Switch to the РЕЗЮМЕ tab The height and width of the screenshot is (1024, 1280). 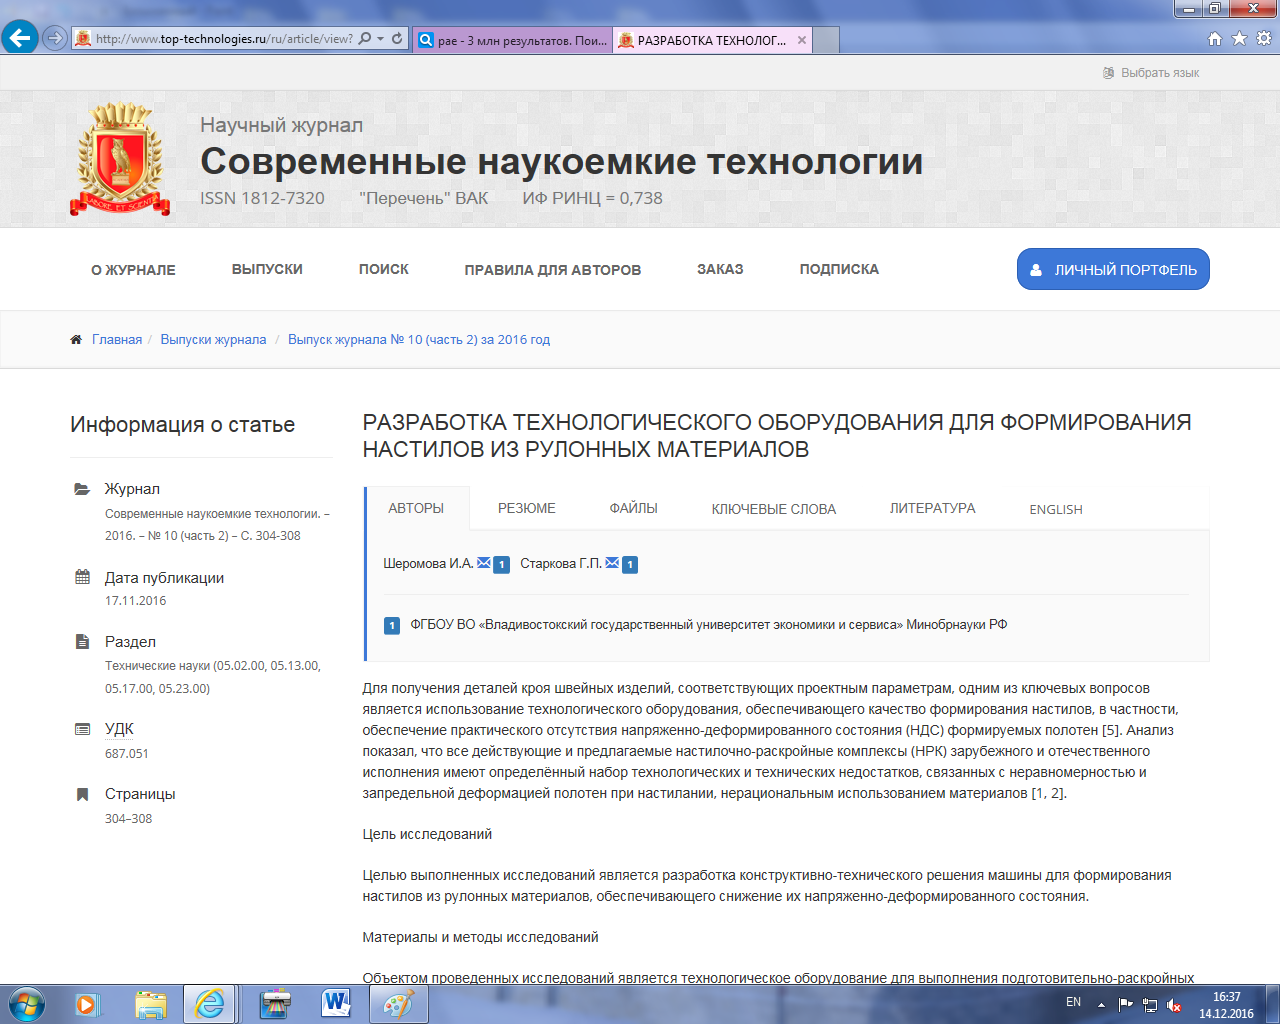click(x=526, y=508)
